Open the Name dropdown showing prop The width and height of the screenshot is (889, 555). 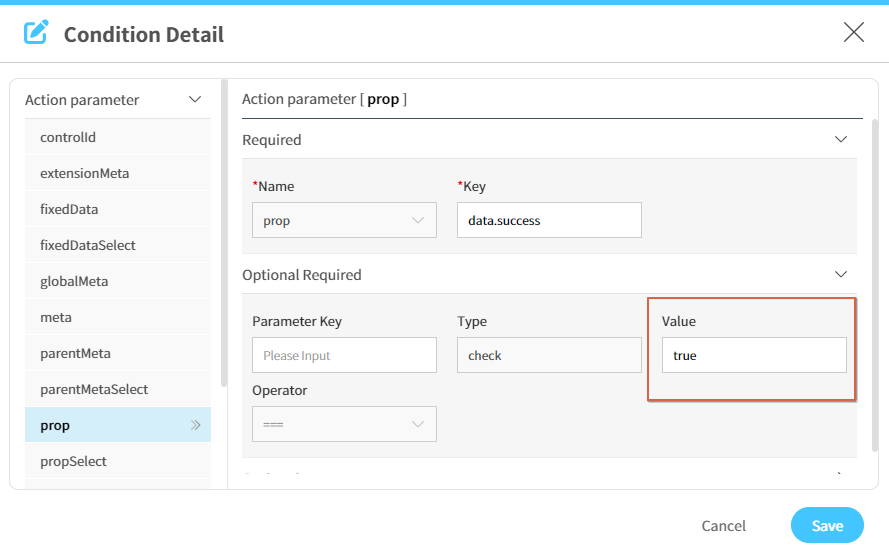[344, 220]
